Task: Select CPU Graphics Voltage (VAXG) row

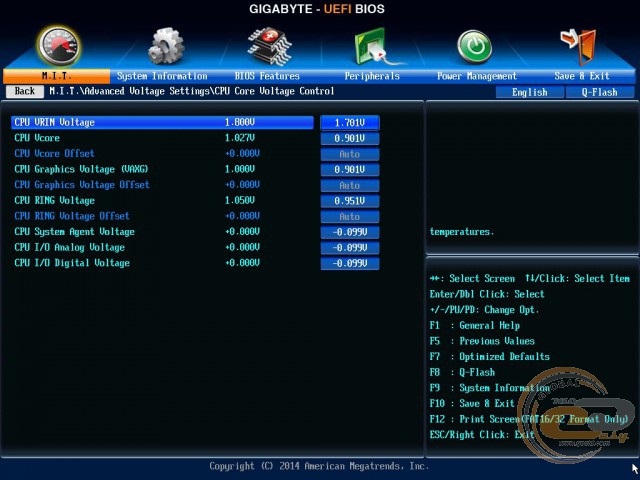Action: pos(162,169)
